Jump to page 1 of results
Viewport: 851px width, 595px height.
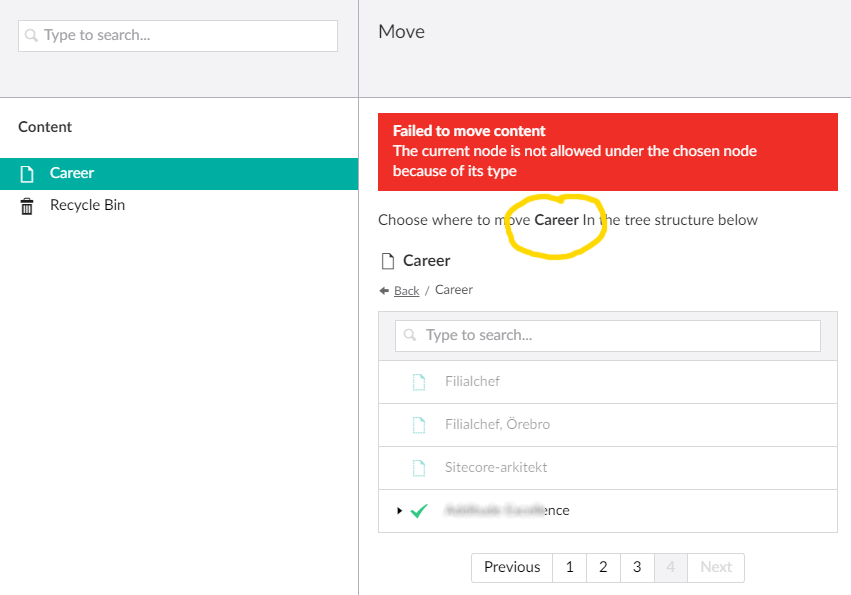tap(569, 567)
